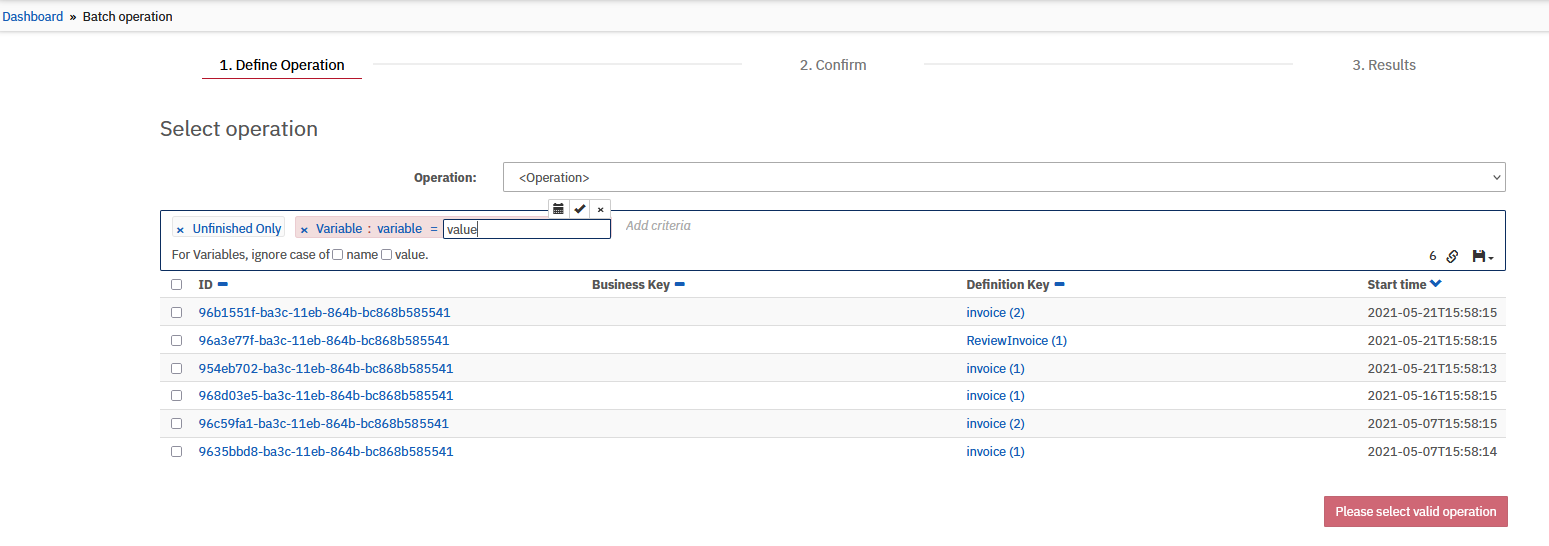Remove the Unfinished Only filter
This screenshot has width=1549, height=546.
click(x=180, y=229)
